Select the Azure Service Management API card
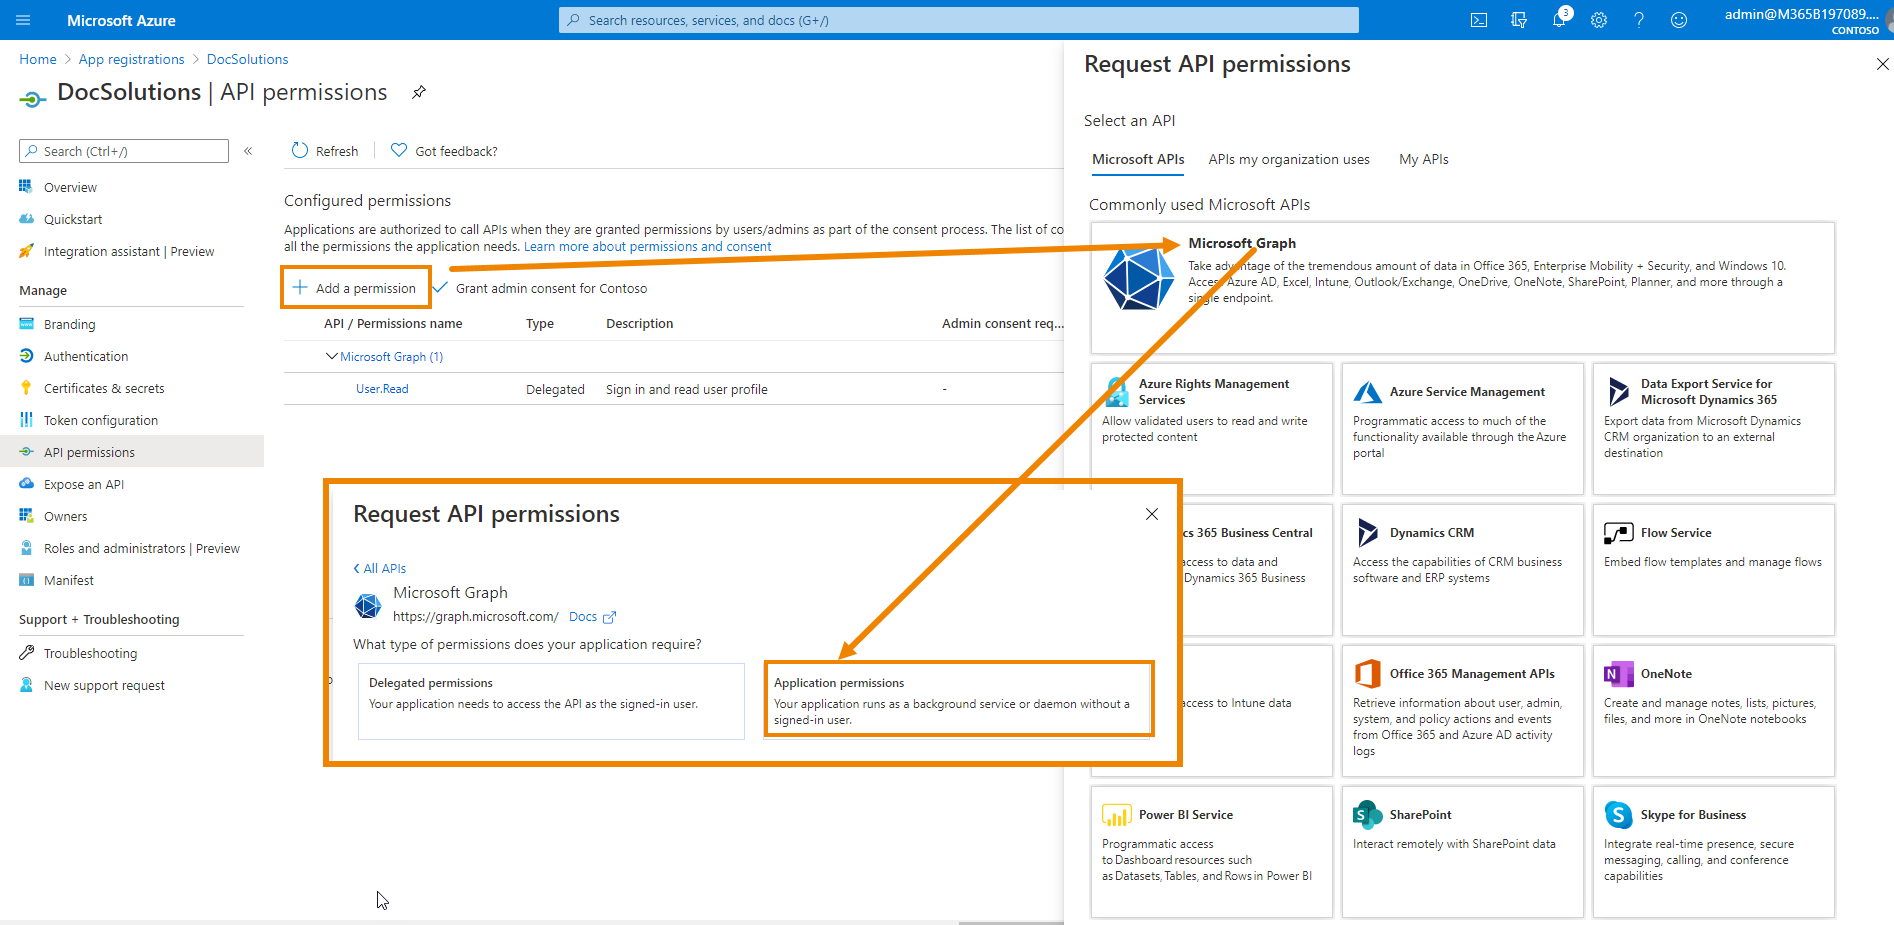The width and height of the screenshot is (1894, 925). pos(1462,428)
